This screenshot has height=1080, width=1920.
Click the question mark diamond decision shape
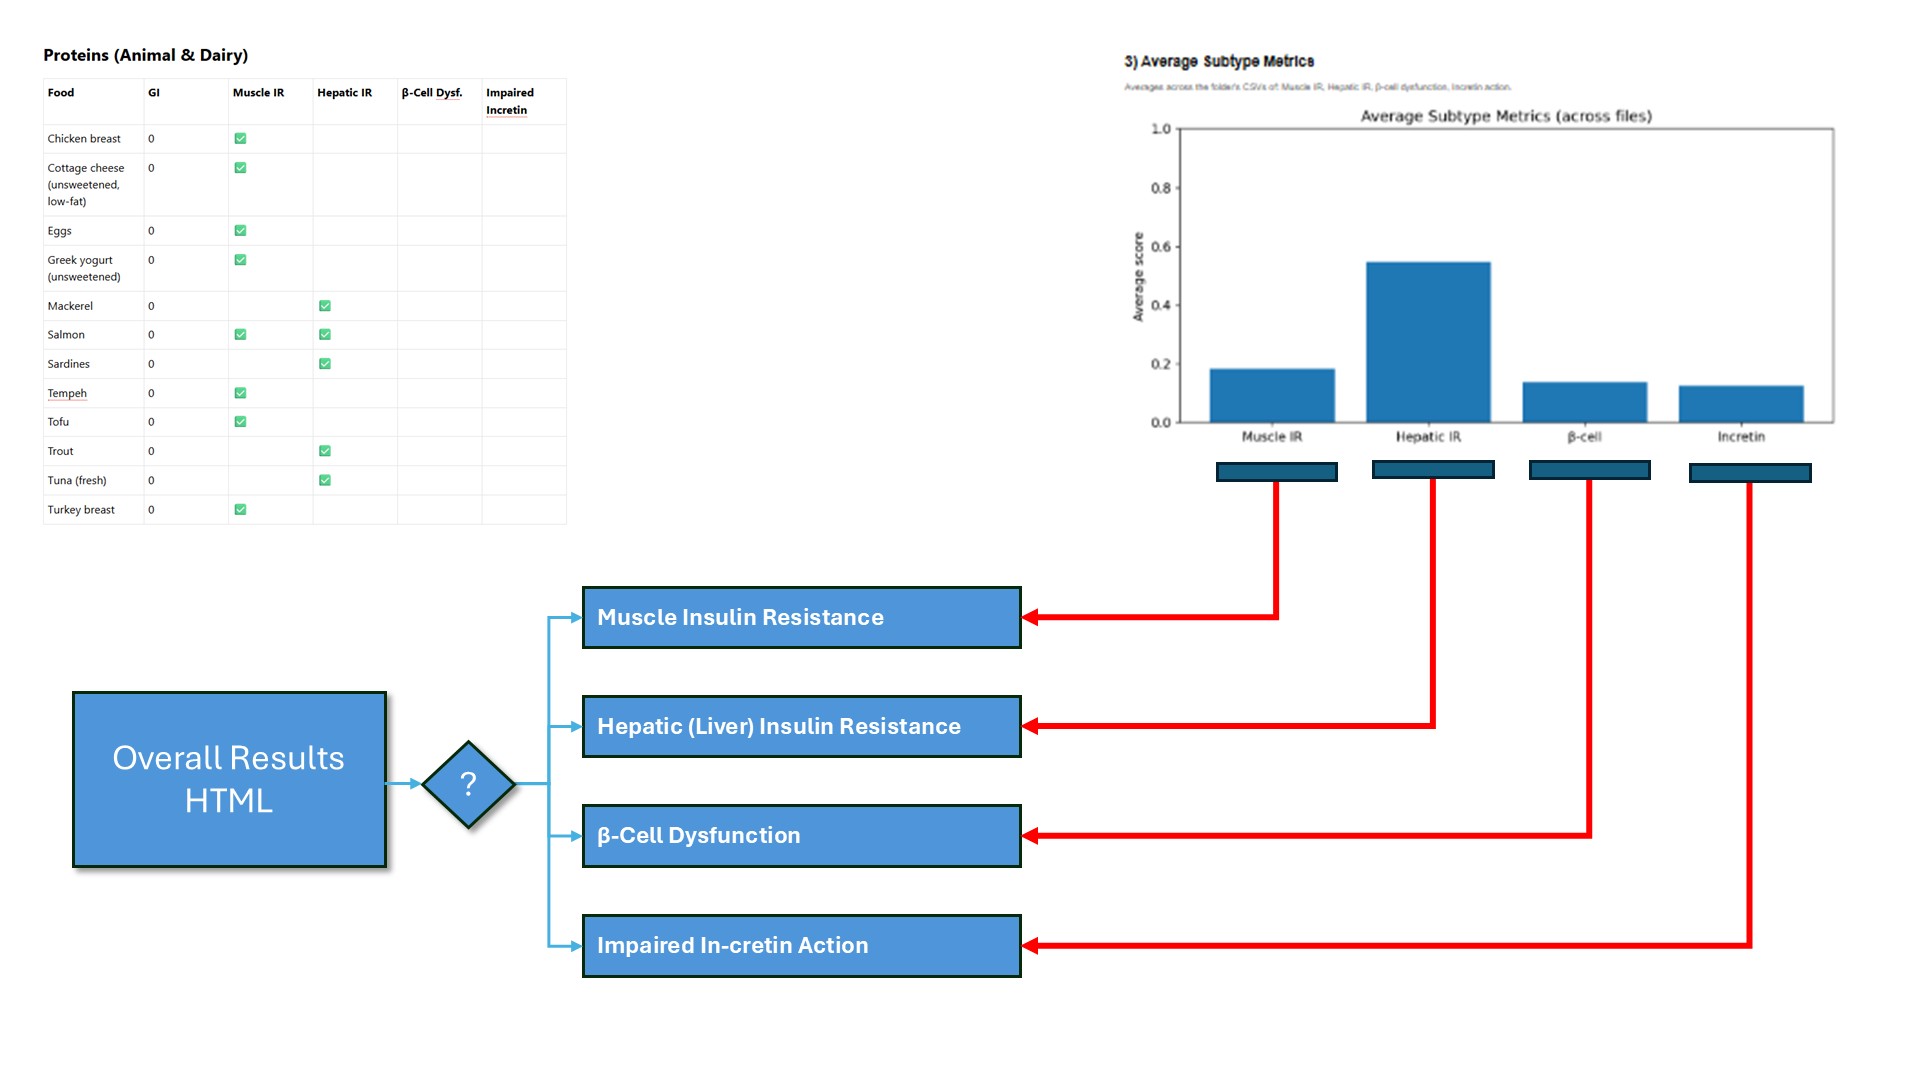tap(468, 784)
